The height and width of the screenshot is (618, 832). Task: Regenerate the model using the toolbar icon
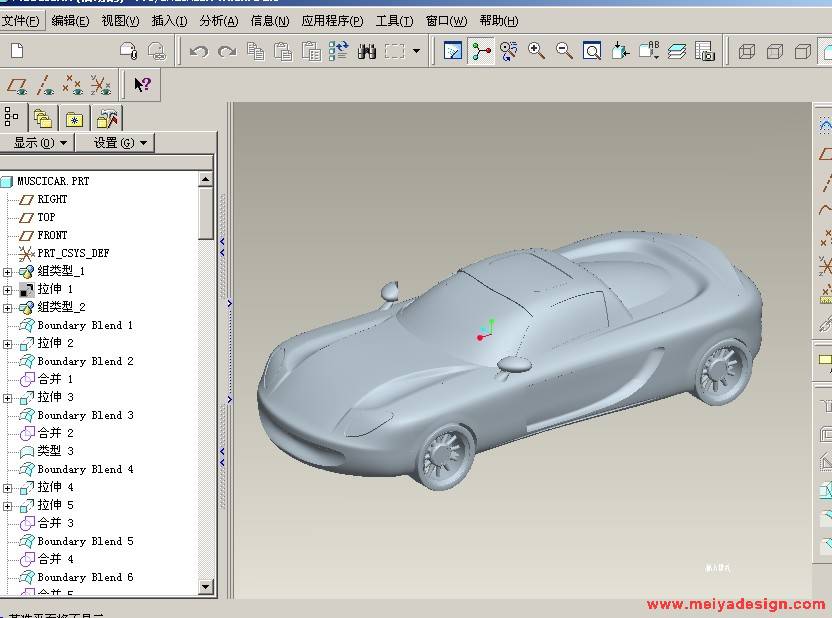339,51
